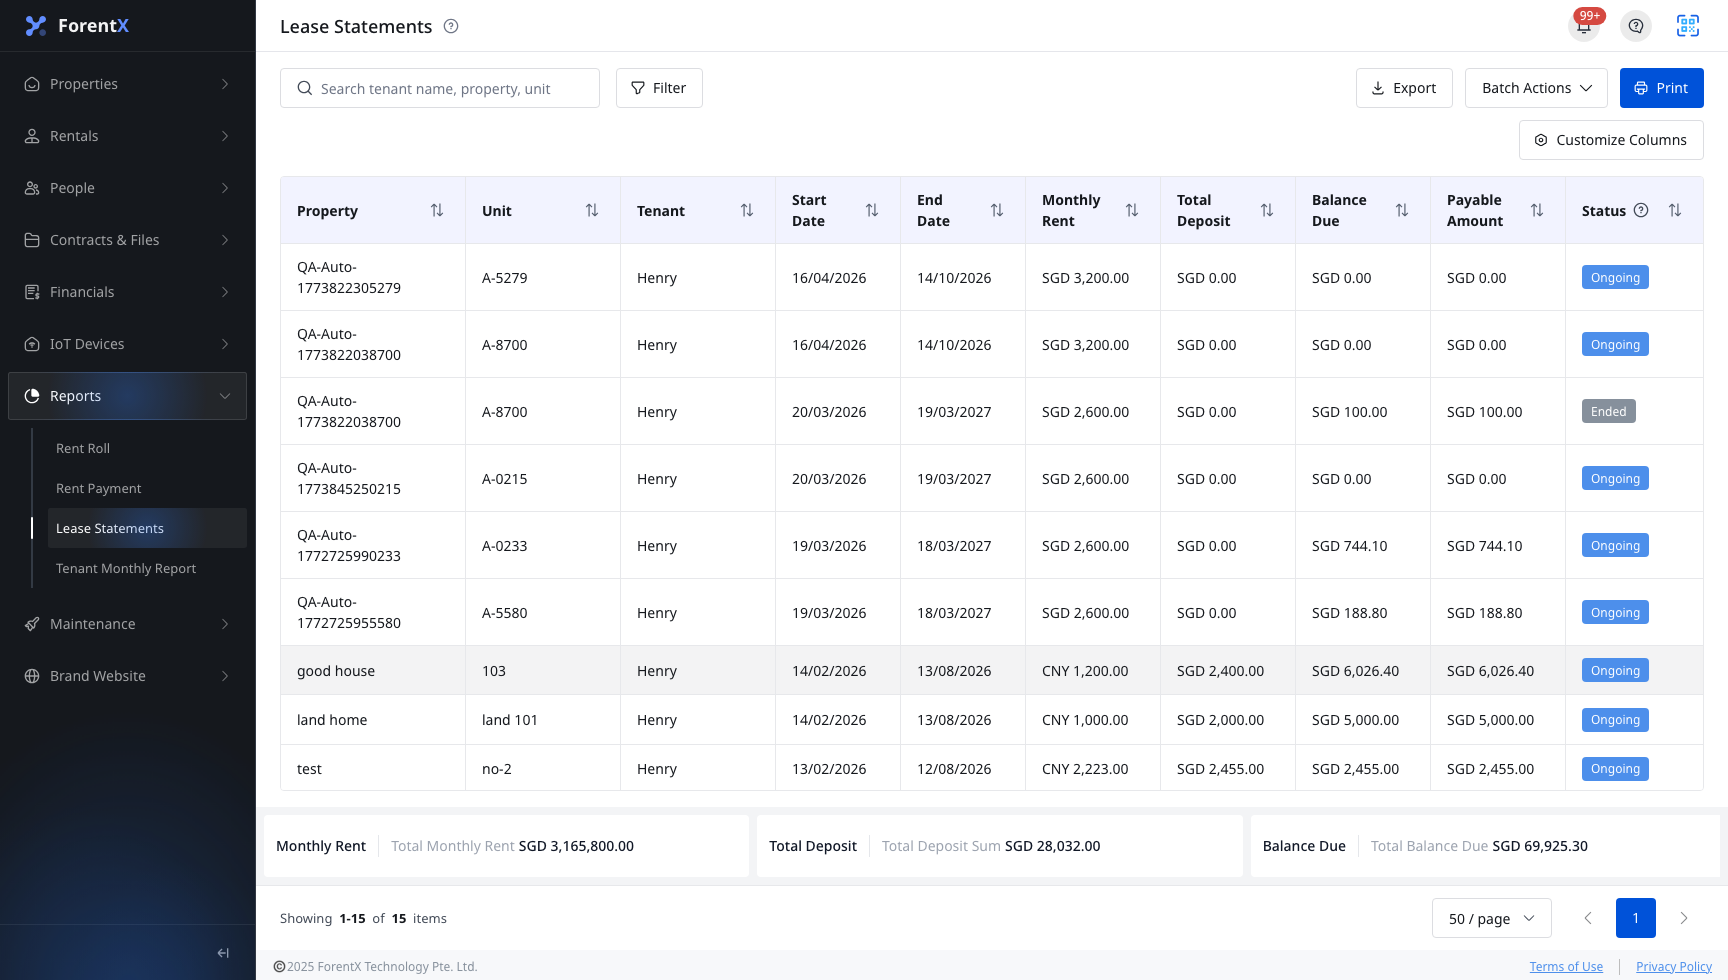The height and width of the screenshot is (980, 1728).
Task: Sort table by Tenant column
Action: coord(747,210)
